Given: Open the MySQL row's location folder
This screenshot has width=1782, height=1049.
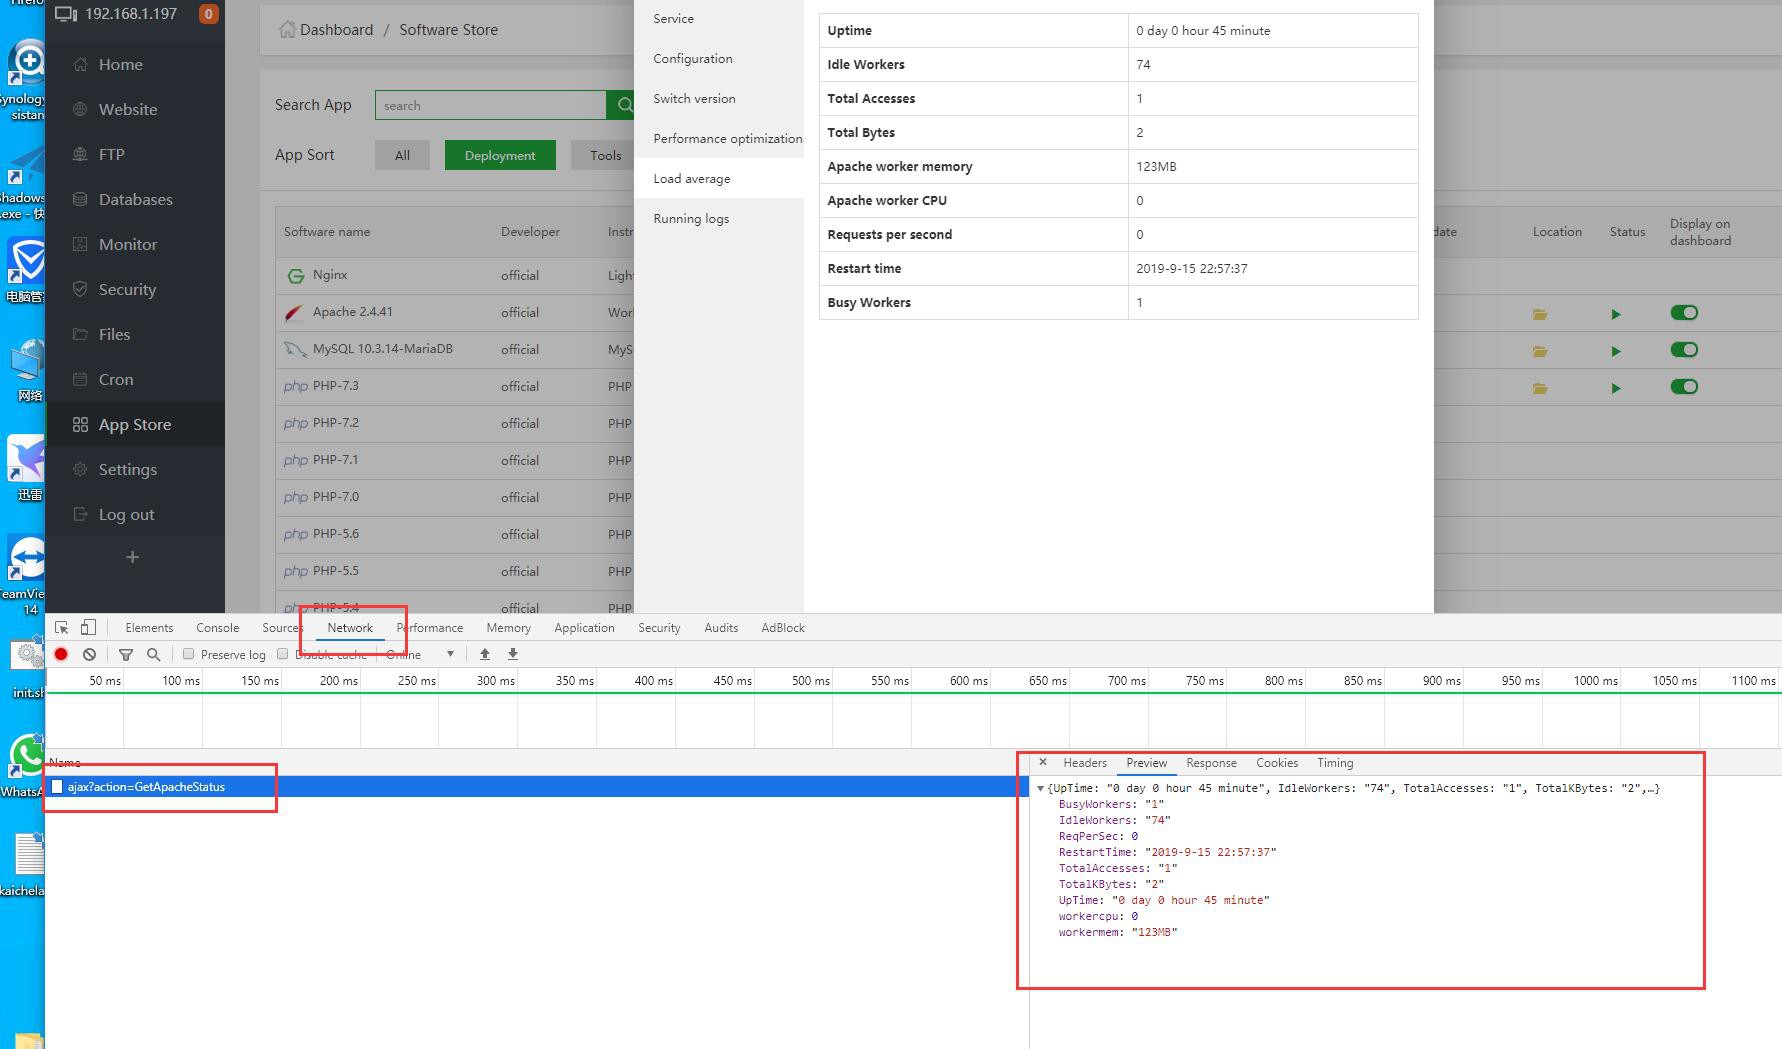Looking at the screenshot, I should click(1540, 351).
